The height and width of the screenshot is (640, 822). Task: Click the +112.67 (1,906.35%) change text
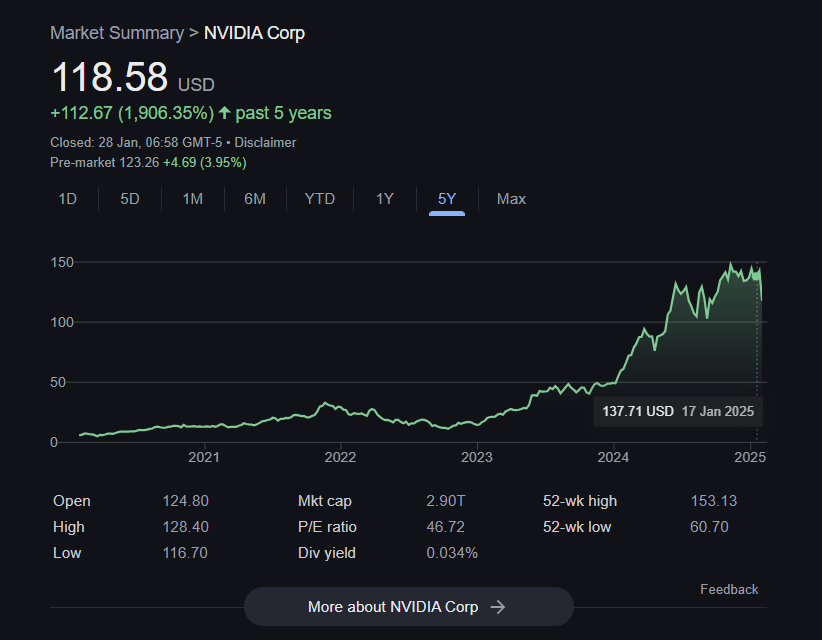[132, 113]
